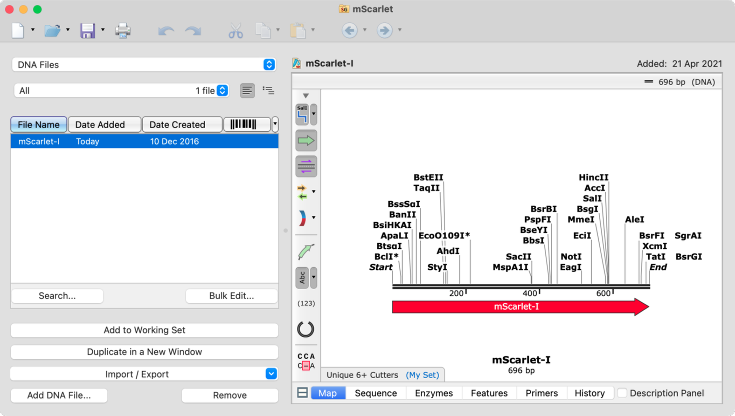Click the NotI enzyme label

tap(571, 257)
